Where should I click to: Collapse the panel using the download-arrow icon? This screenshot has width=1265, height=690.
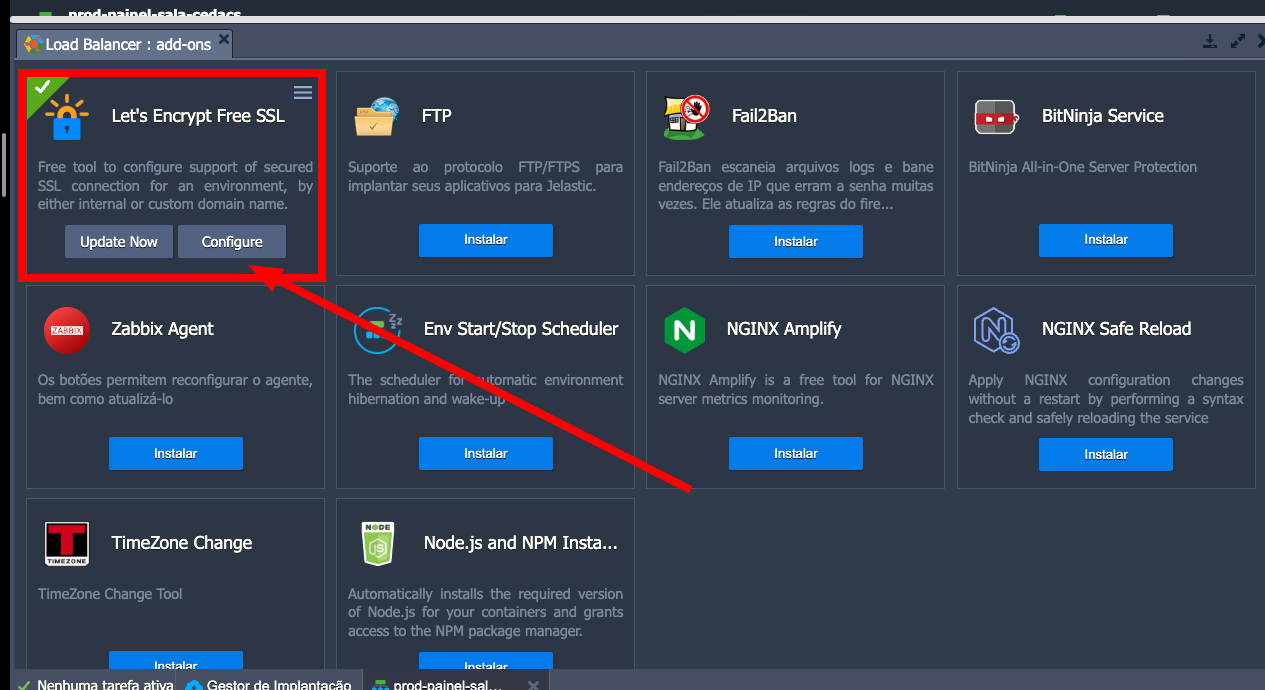click(1210, 42)
